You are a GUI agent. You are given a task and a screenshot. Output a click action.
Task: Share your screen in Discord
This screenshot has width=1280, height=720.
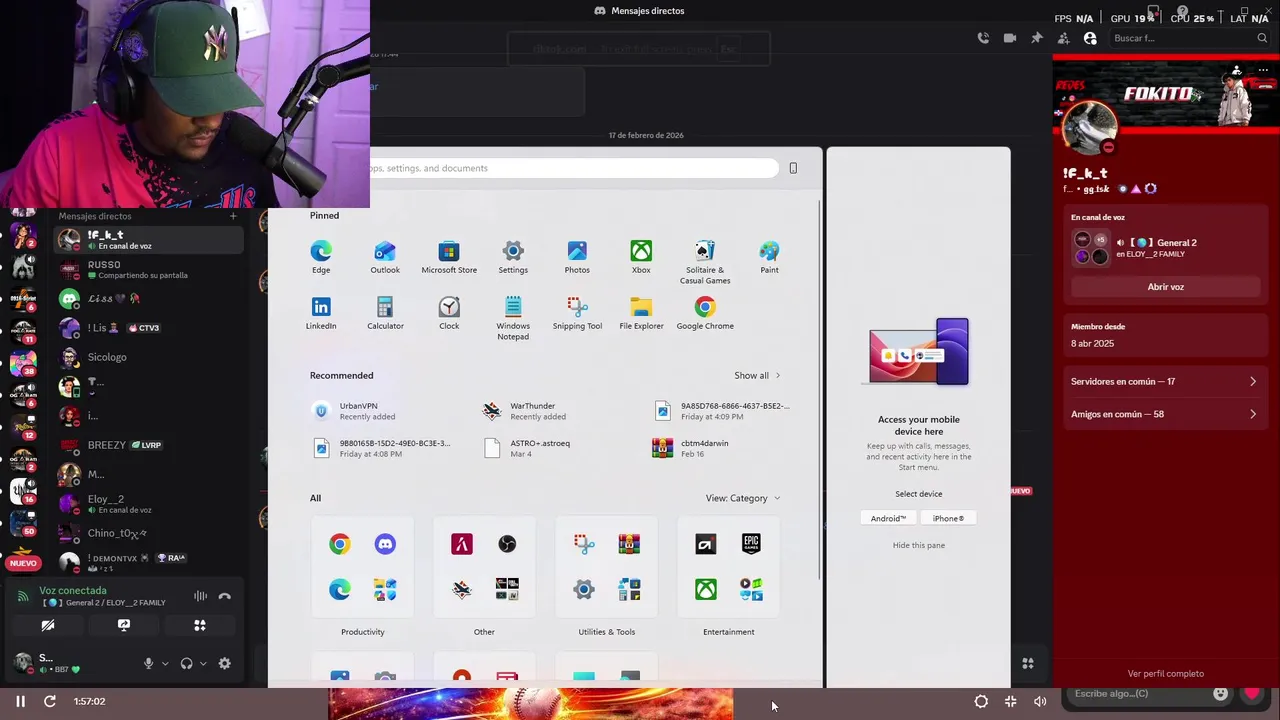pos(124,625)
